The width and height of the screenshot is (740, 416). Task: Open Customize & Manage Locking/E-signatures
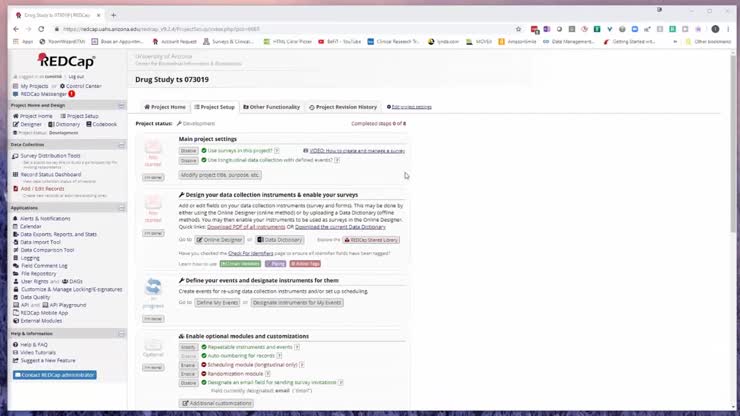click(71, 289)
